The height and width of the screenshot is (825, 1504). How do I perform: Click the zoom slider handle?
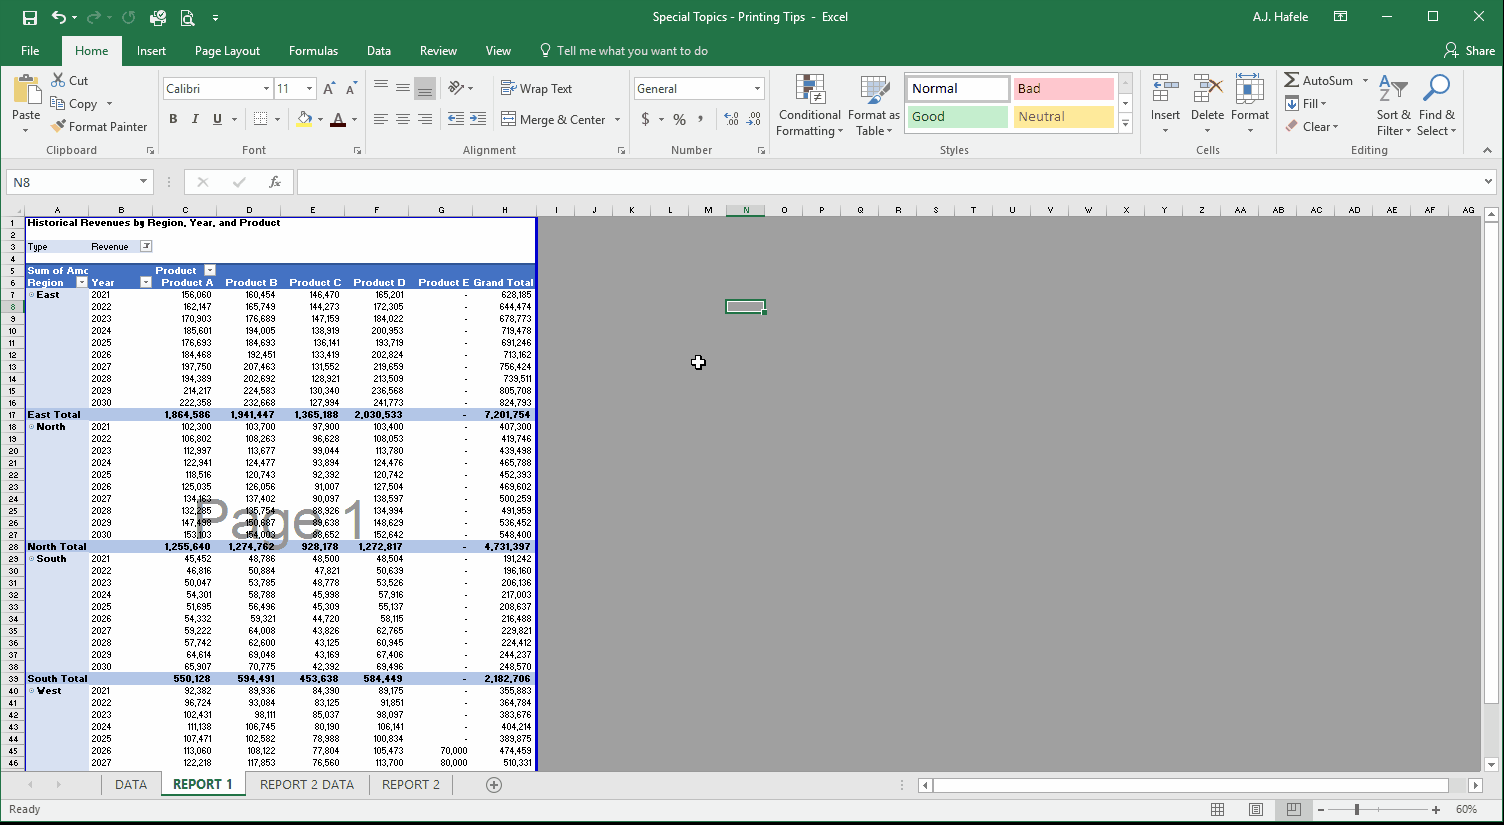1356,809
